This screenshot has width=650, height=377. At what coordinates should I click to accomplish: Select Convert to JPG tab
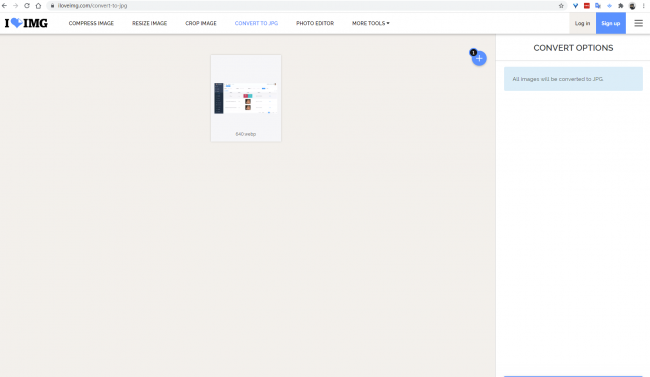(x=256, y=23)
